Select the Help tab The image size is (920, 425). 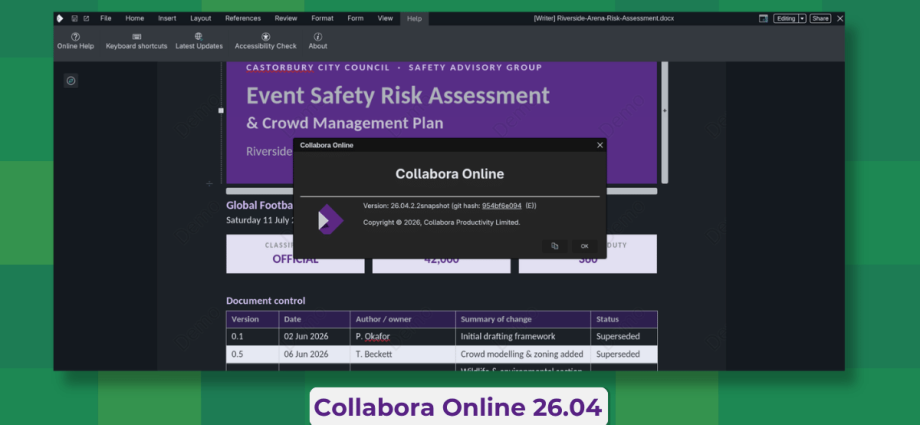[414, 19]
